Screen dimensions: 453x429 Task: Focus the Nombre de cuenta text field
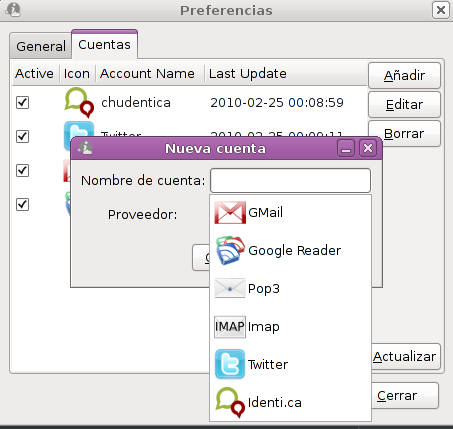(x=290, y=180)
